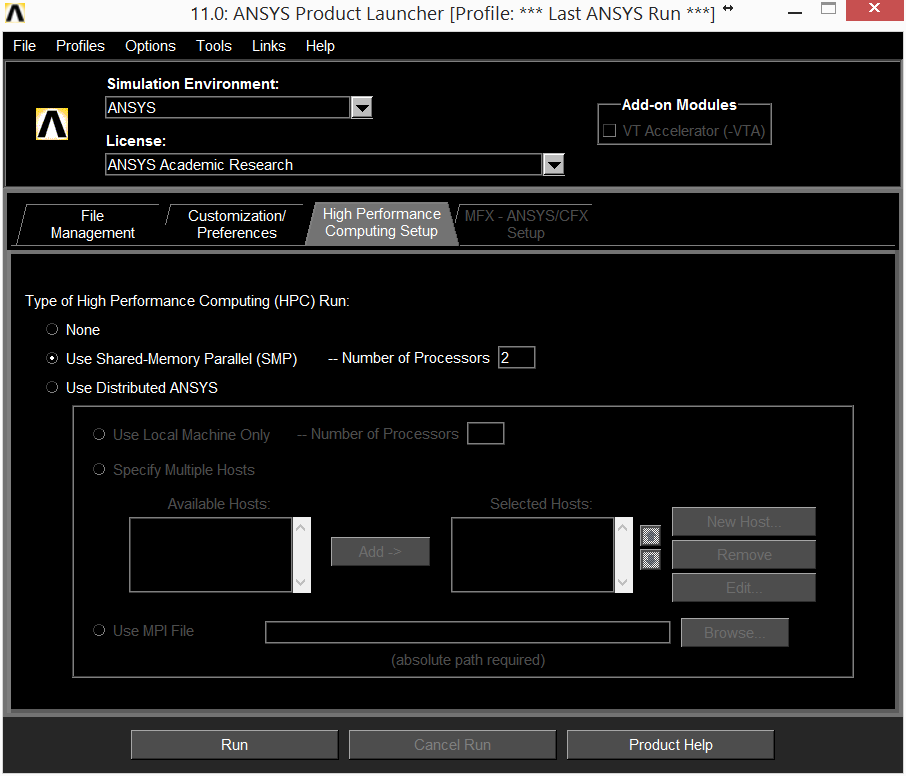Screen dimensions: 906x776
Task: Enable the VT Accelerator (-VTA) checkbox
Action: pos(609,131)
